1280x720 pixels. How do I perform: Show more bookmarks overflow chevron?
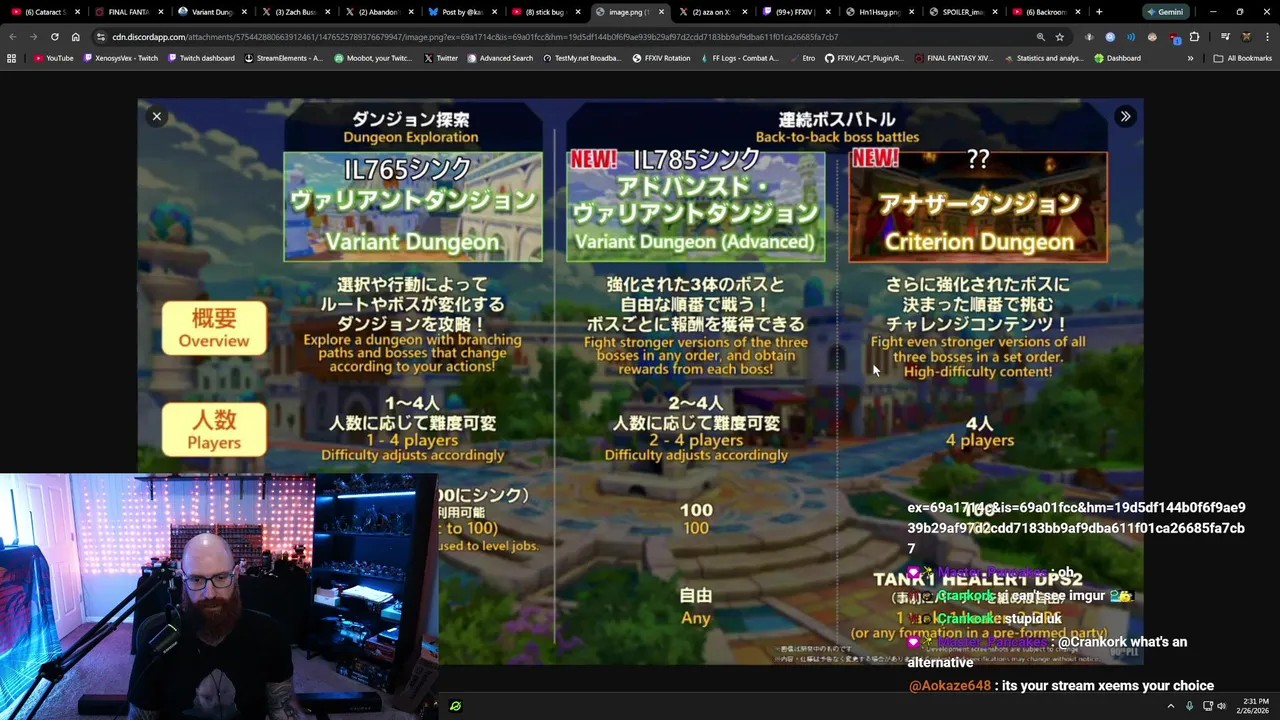click(1190, 58)
